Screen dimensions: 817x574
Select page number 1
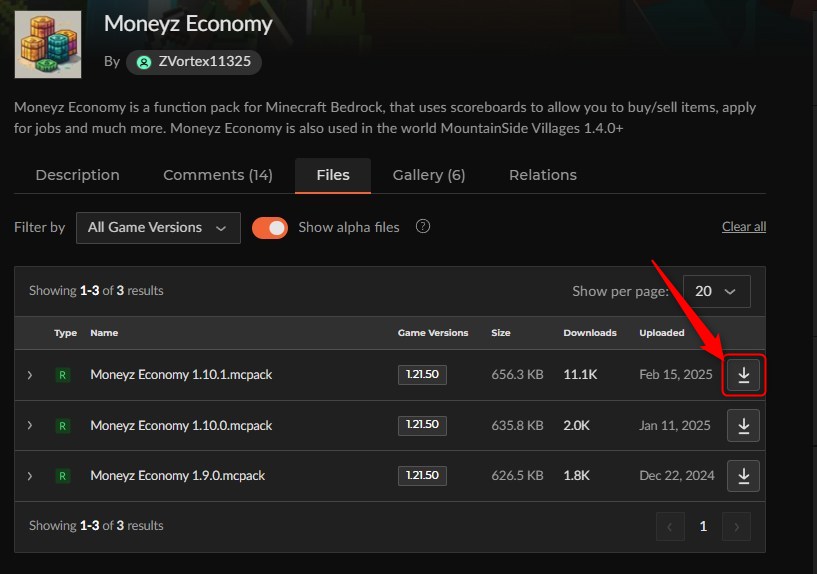coord(703,527)
